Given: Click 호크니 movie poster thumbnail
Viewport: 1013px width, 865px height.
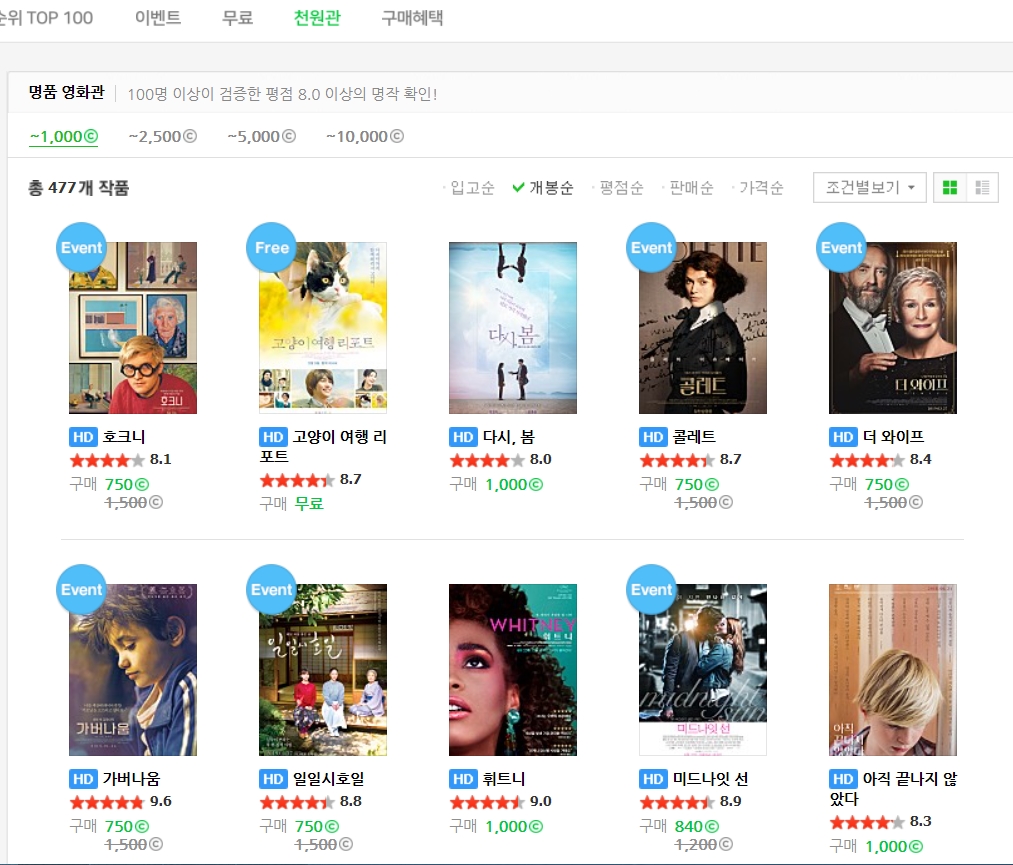Looking at the screenshot, I should 133,328.
